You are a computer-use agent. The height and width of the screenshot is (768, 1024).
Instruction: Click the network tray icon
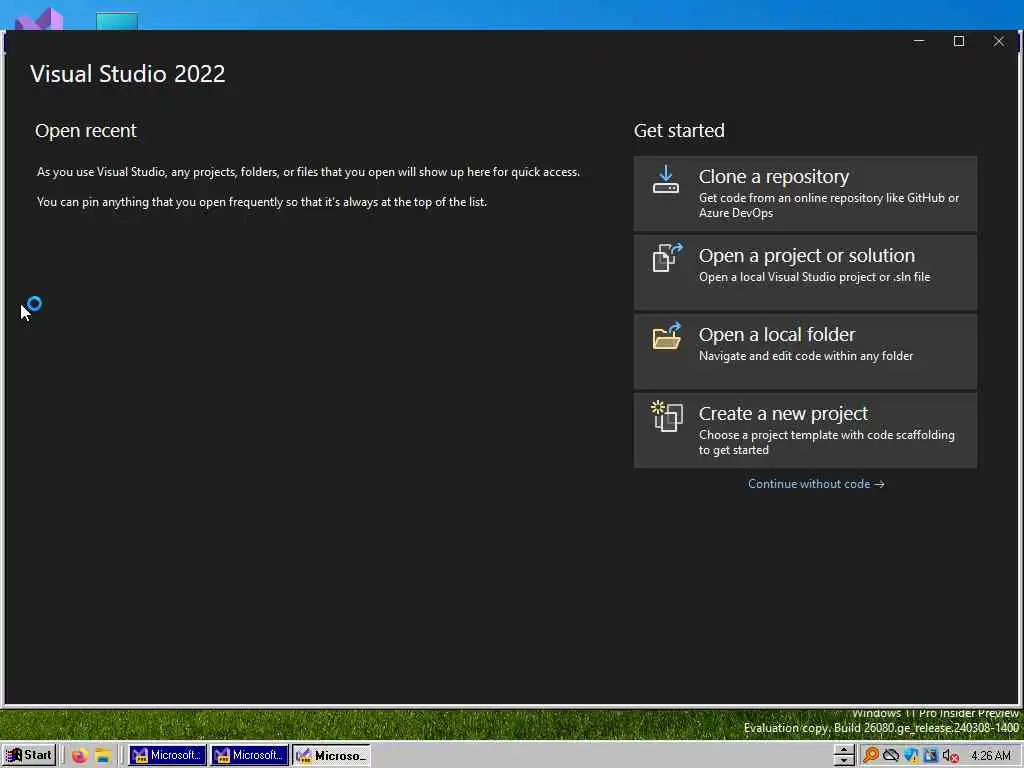click(931, 756)
